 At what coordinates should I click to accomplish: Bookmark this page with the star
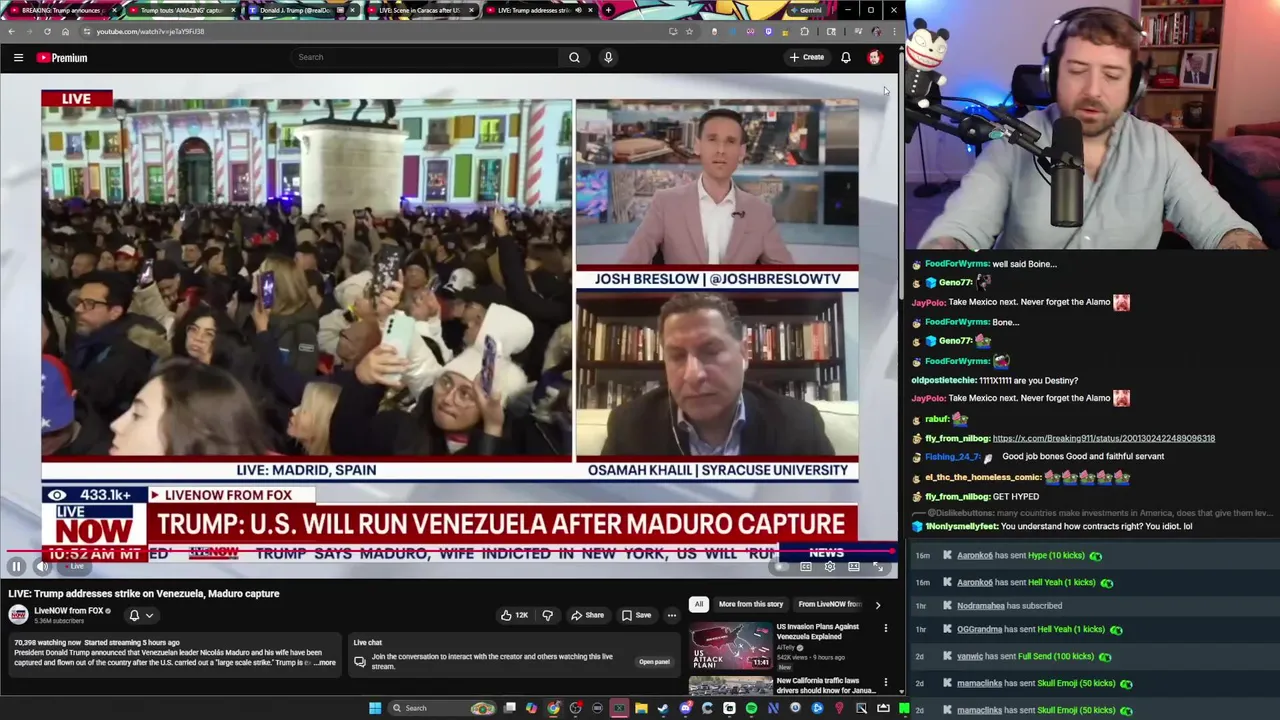click(x=689, y=31)
